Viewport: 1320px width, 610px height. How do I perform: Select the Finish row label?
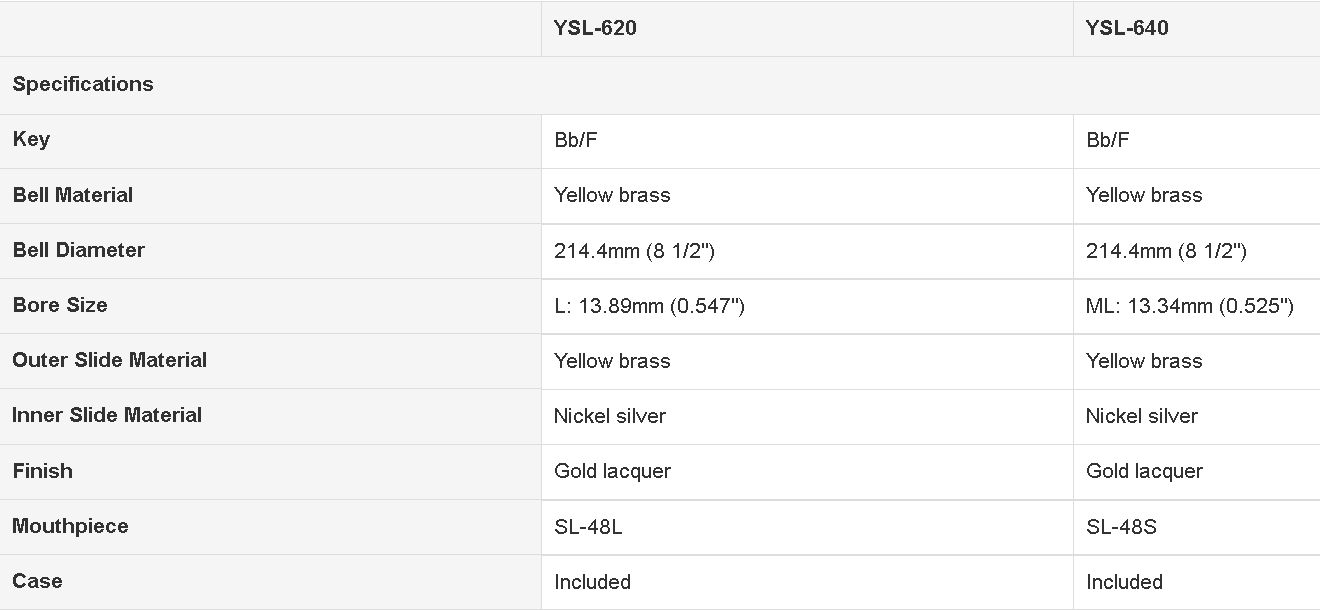click(x=43, y=471)
